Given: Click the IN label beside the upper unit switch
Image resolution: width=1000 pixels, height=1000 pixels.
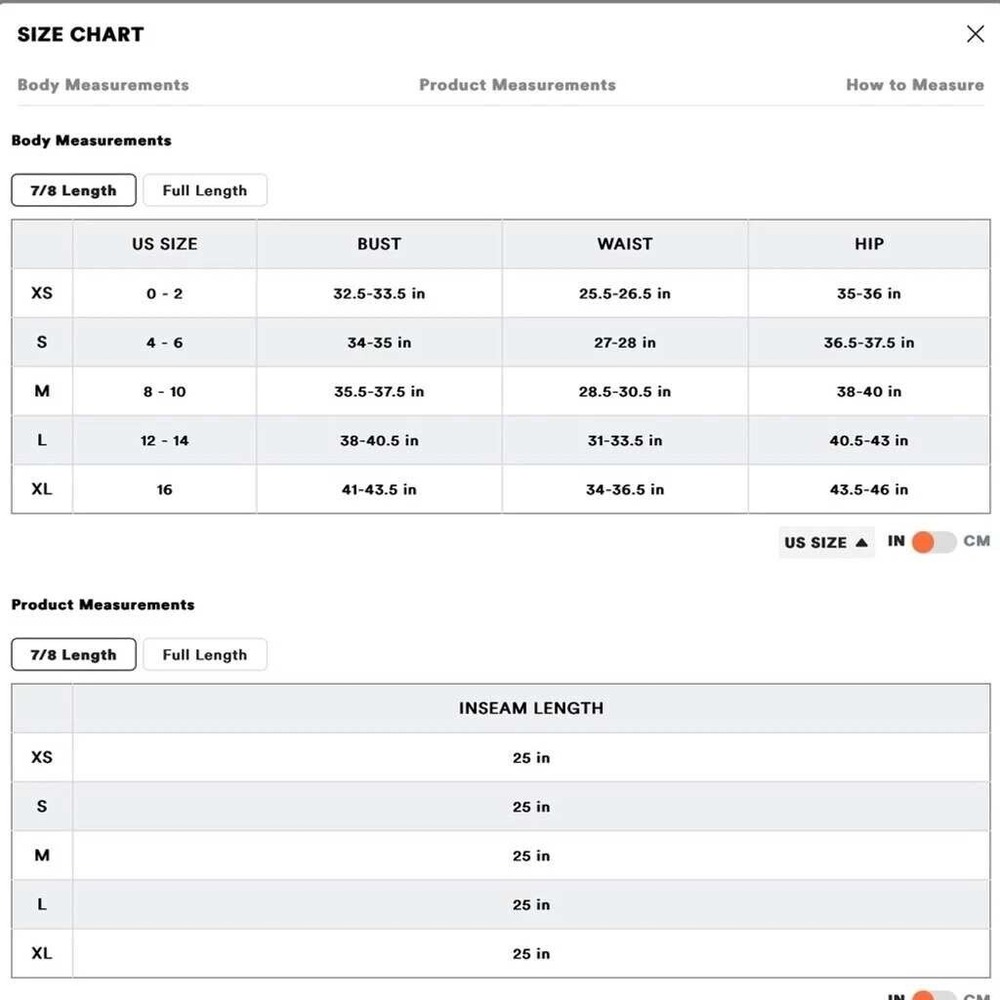Looking at the screenshot, I should pyautogui.click(x=896, y=541).
